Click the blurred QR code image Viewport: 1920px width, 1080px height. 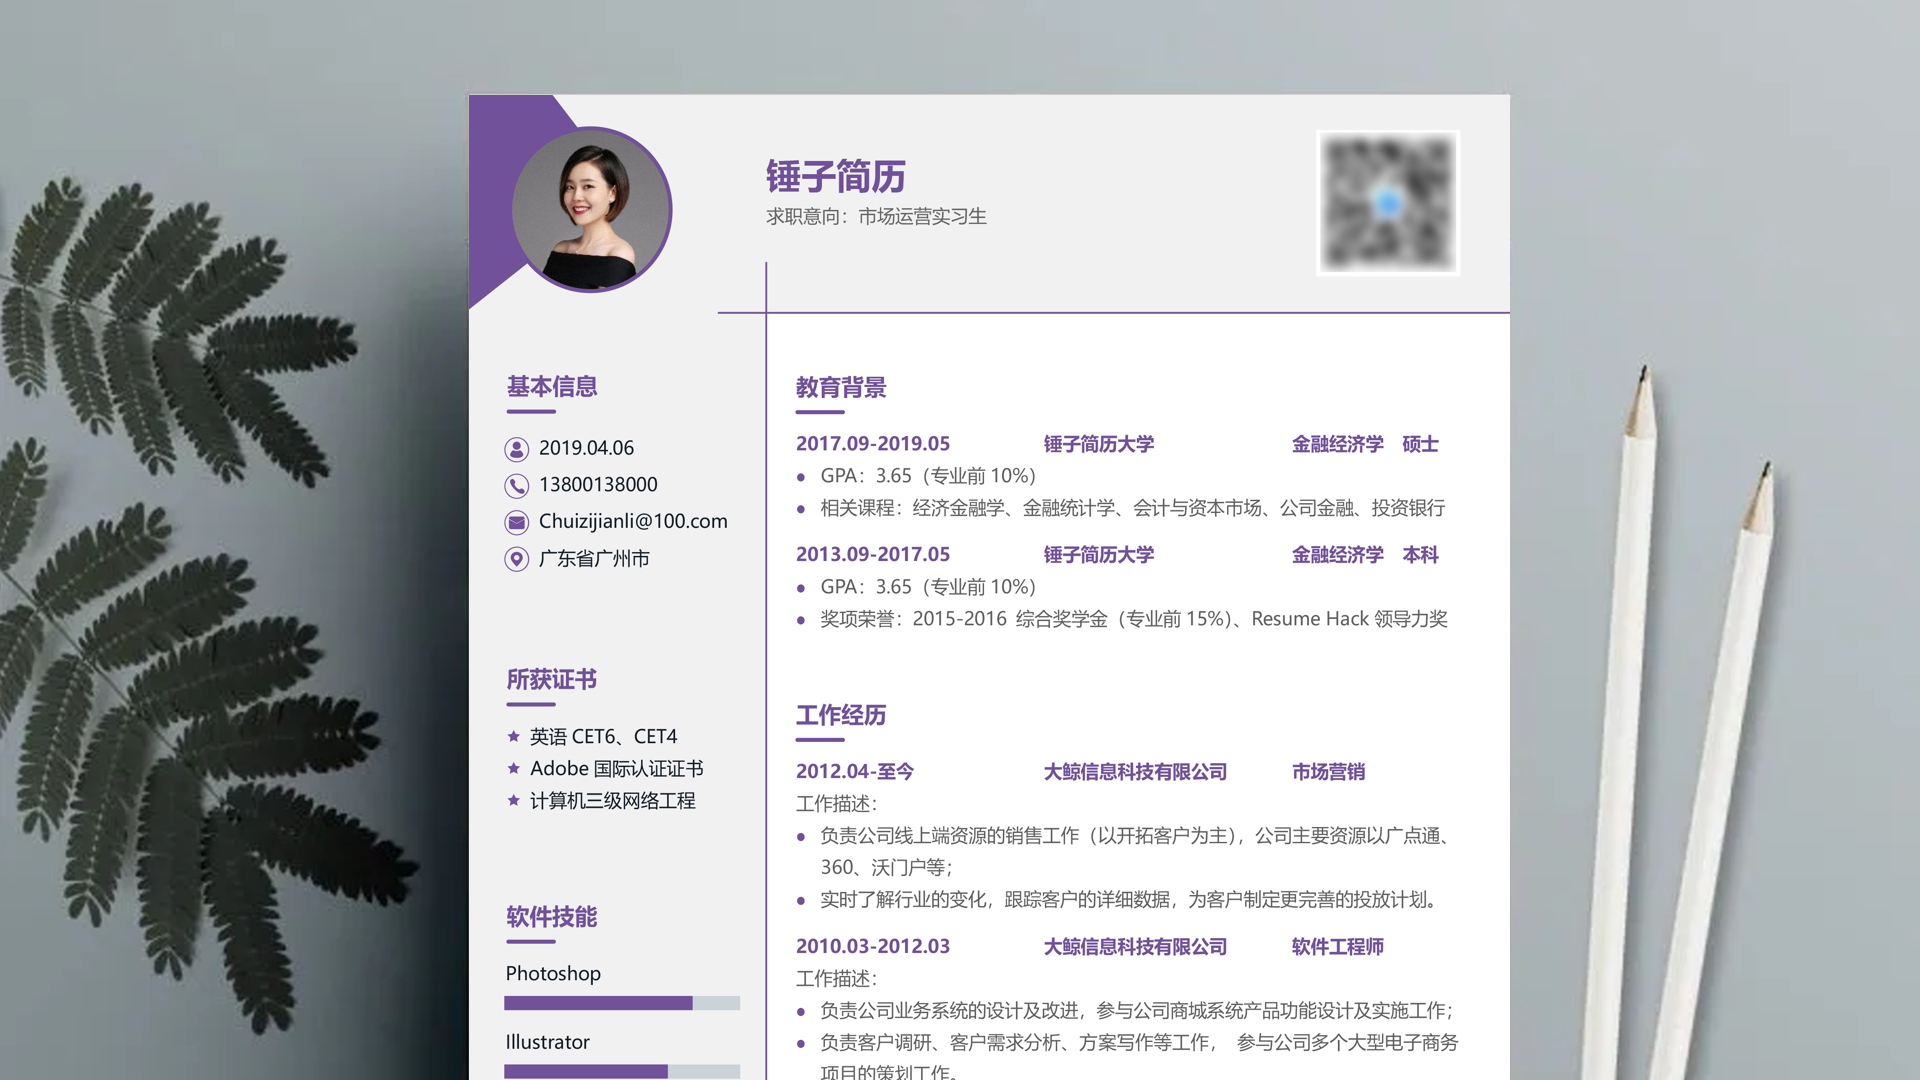[x=1388, y=203]
